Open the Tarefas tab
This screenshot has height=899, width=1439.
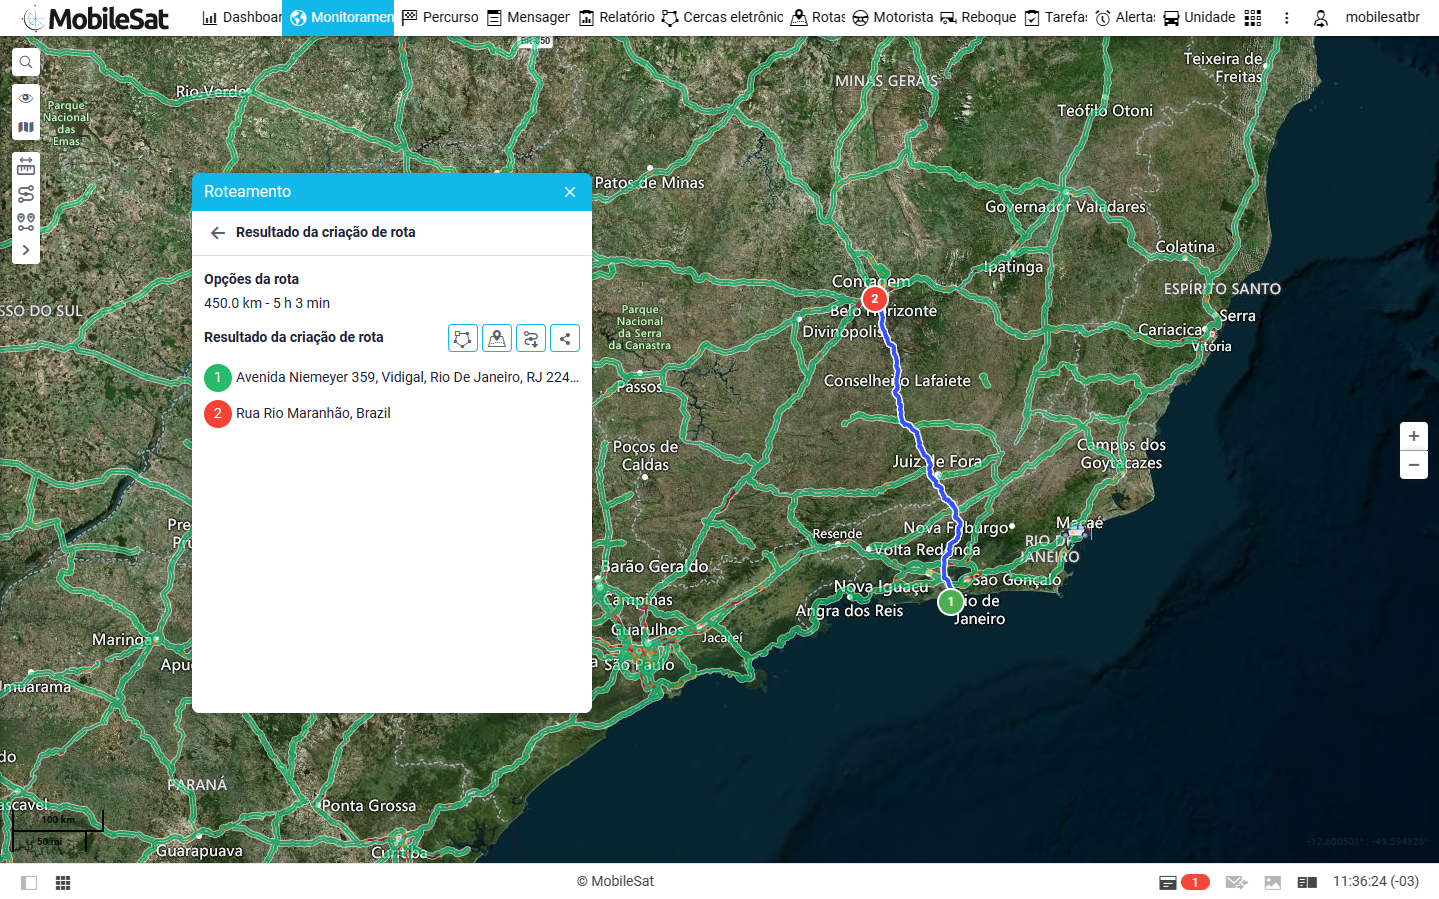coord(1056,17)
